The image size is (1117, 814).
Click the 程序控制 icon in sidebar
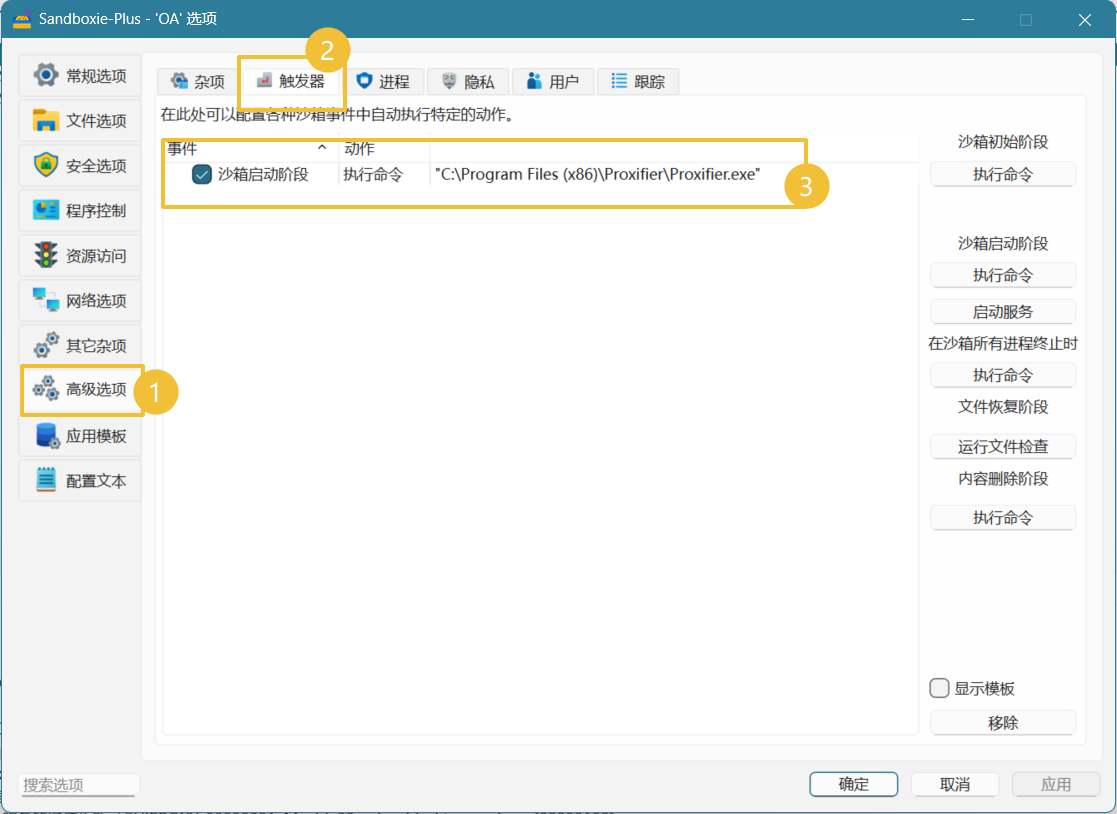point(47,211)
